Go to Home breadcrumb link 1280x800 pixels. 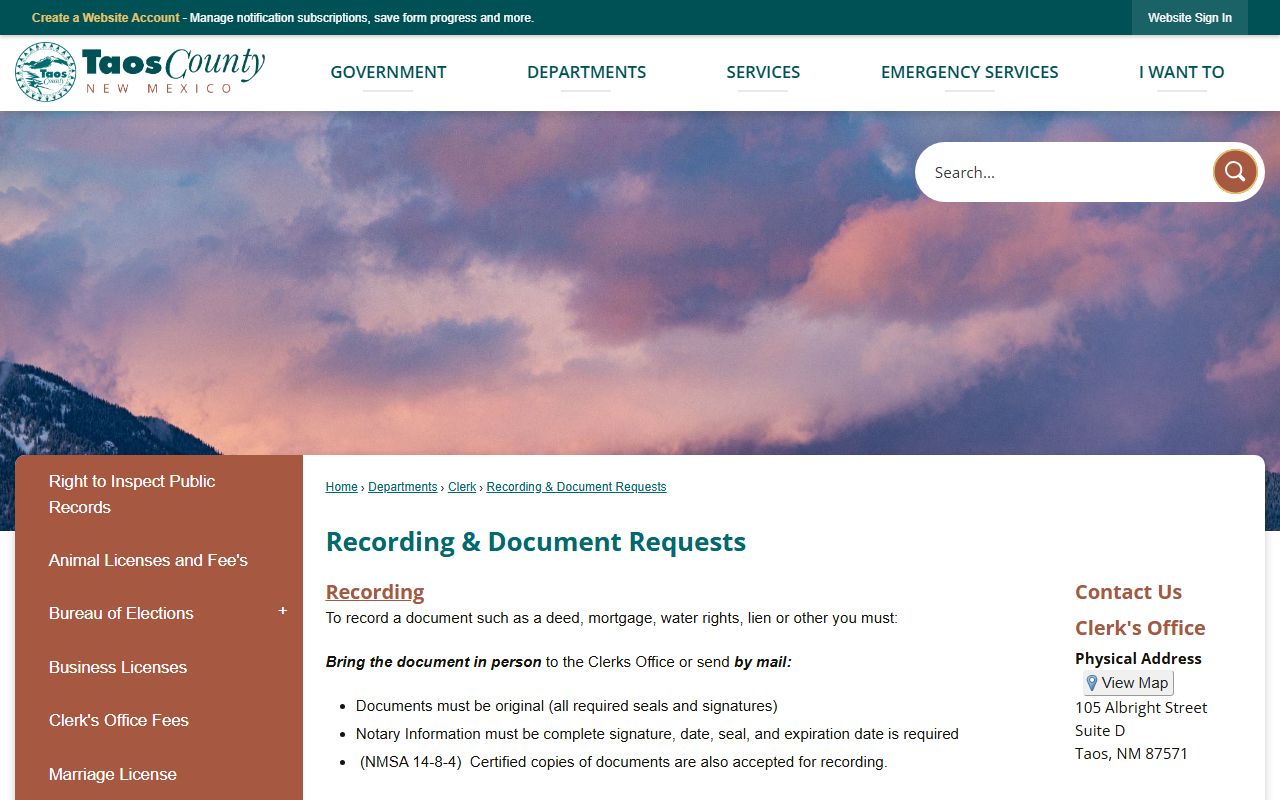coord(341,487)
